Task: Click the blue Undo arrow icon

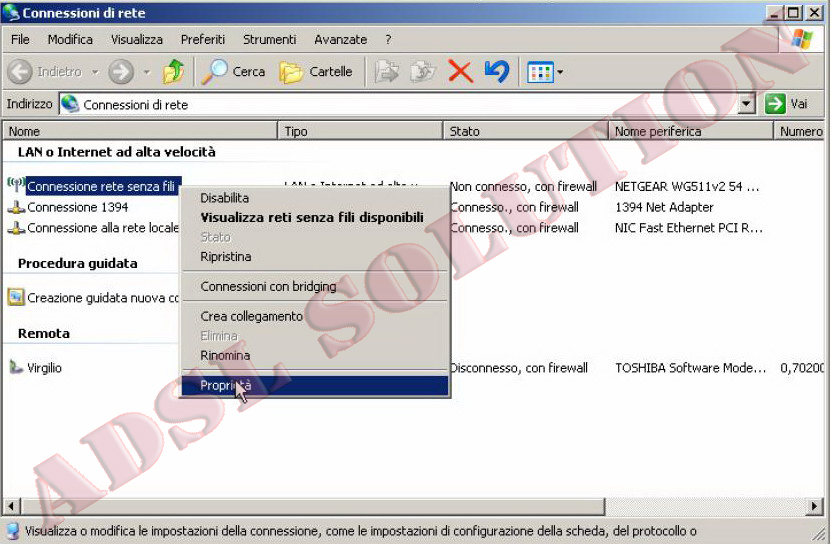Action: click(x=496, y=72)
